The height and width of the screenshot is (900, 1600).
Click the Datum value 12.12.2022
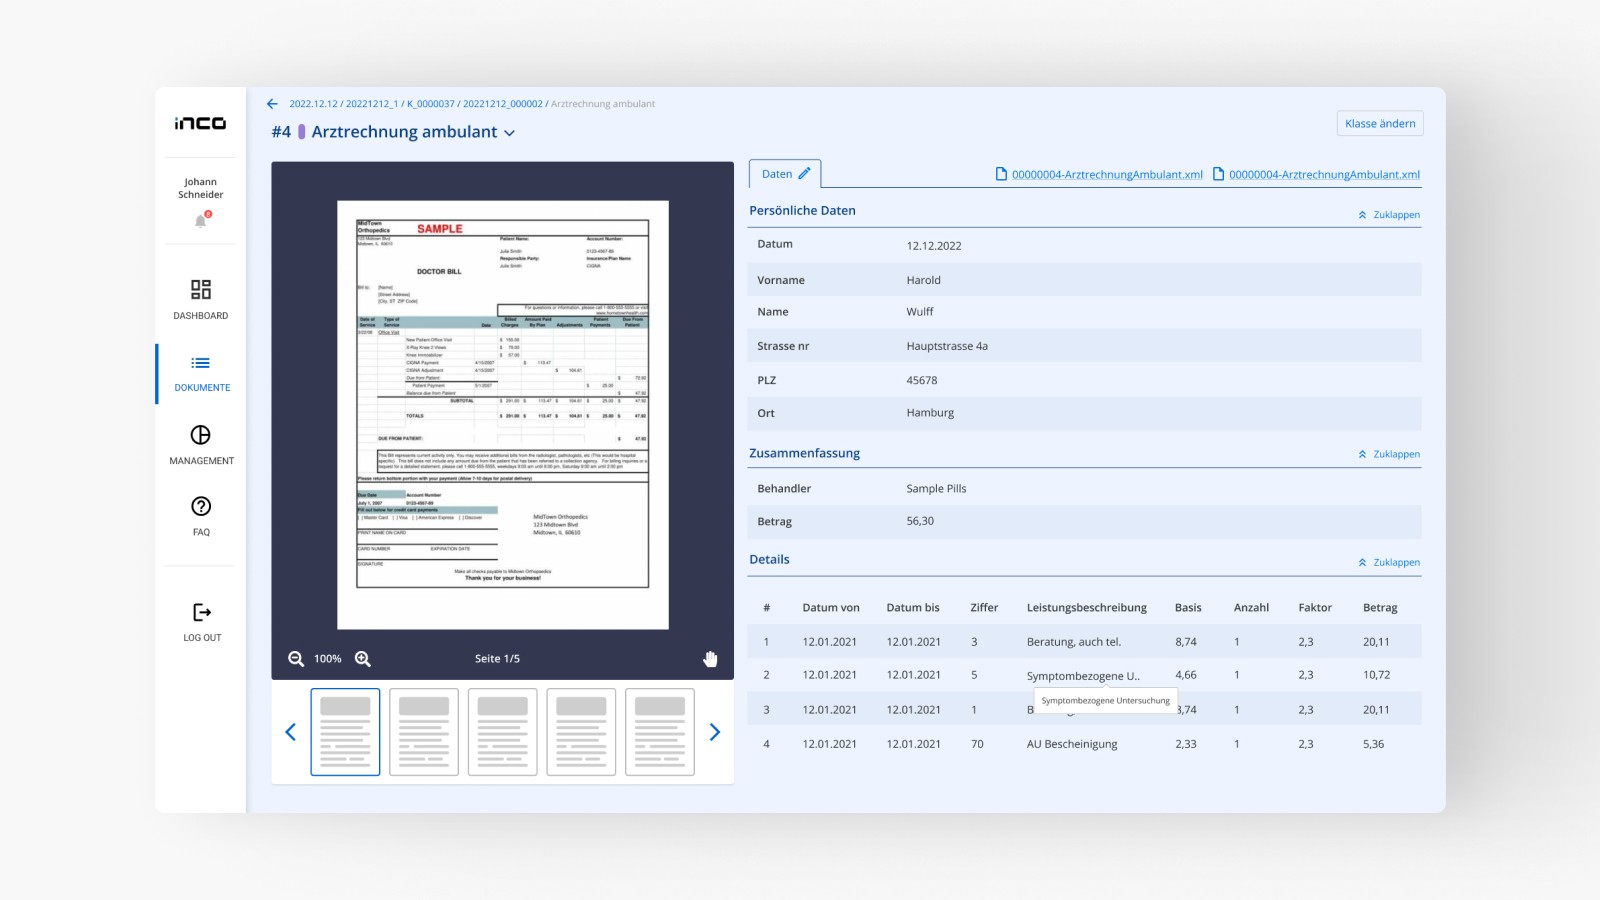tap(934, 246)
